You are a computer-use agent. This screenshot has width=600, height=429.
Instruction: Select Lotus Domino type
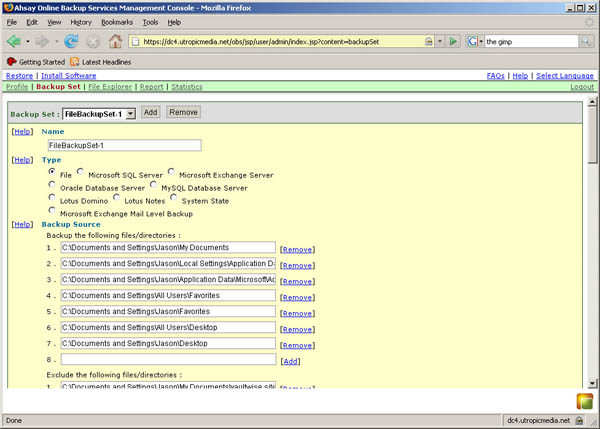point(52,197)
